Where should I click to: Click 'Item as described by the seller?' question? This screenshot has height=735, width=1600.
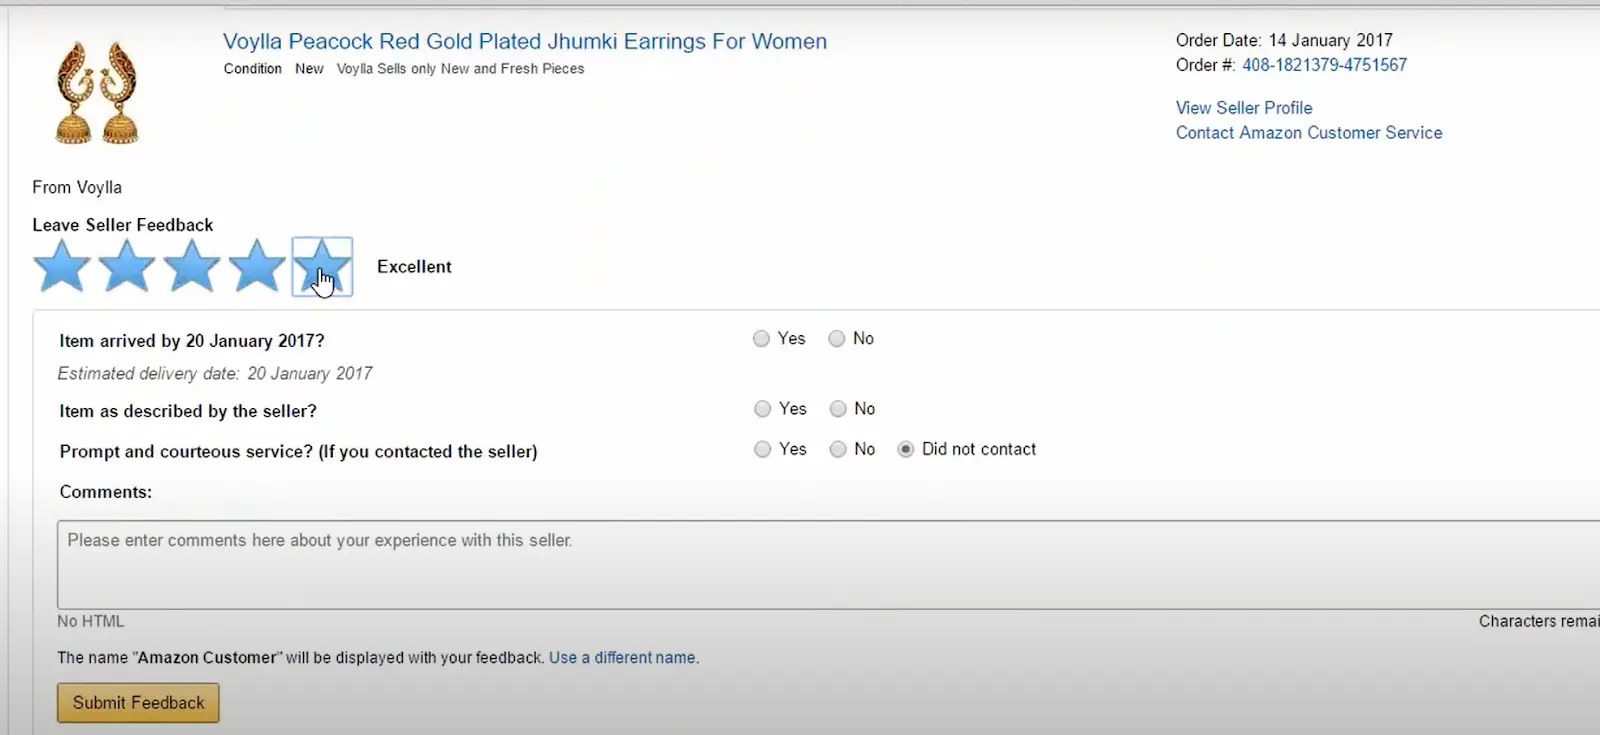point(188,411)
